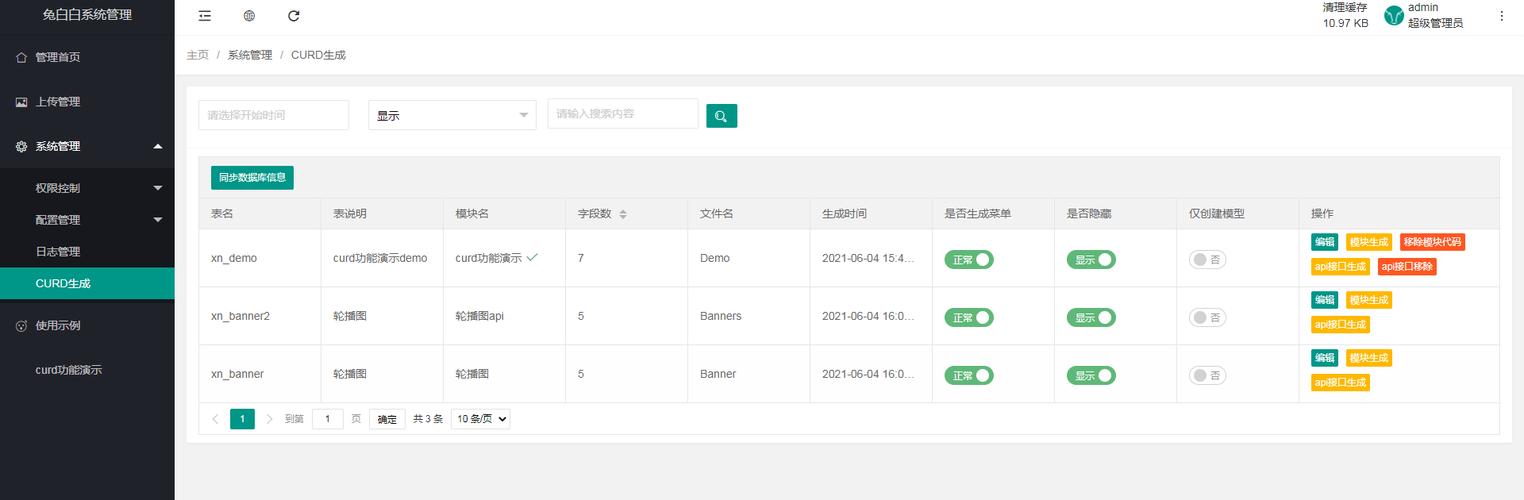
Task: Select CURD生成 in the sidebar
Action: (x=87, y=284)
